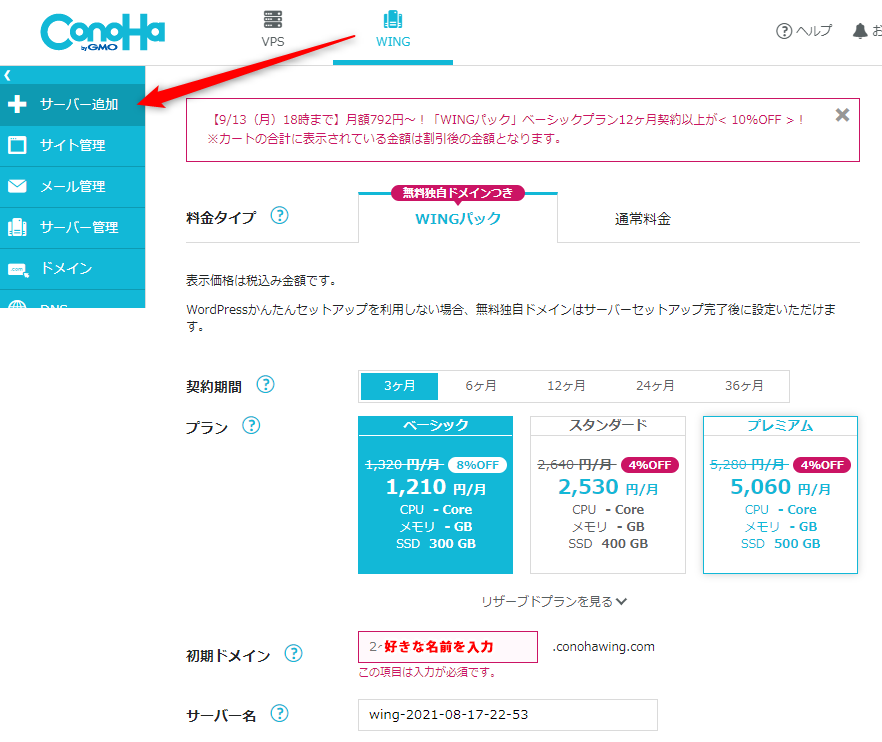Click the 初期ドメイン input field
This screenshot has width=882, height=742.
pyautogui.click(x=447, y=647)
